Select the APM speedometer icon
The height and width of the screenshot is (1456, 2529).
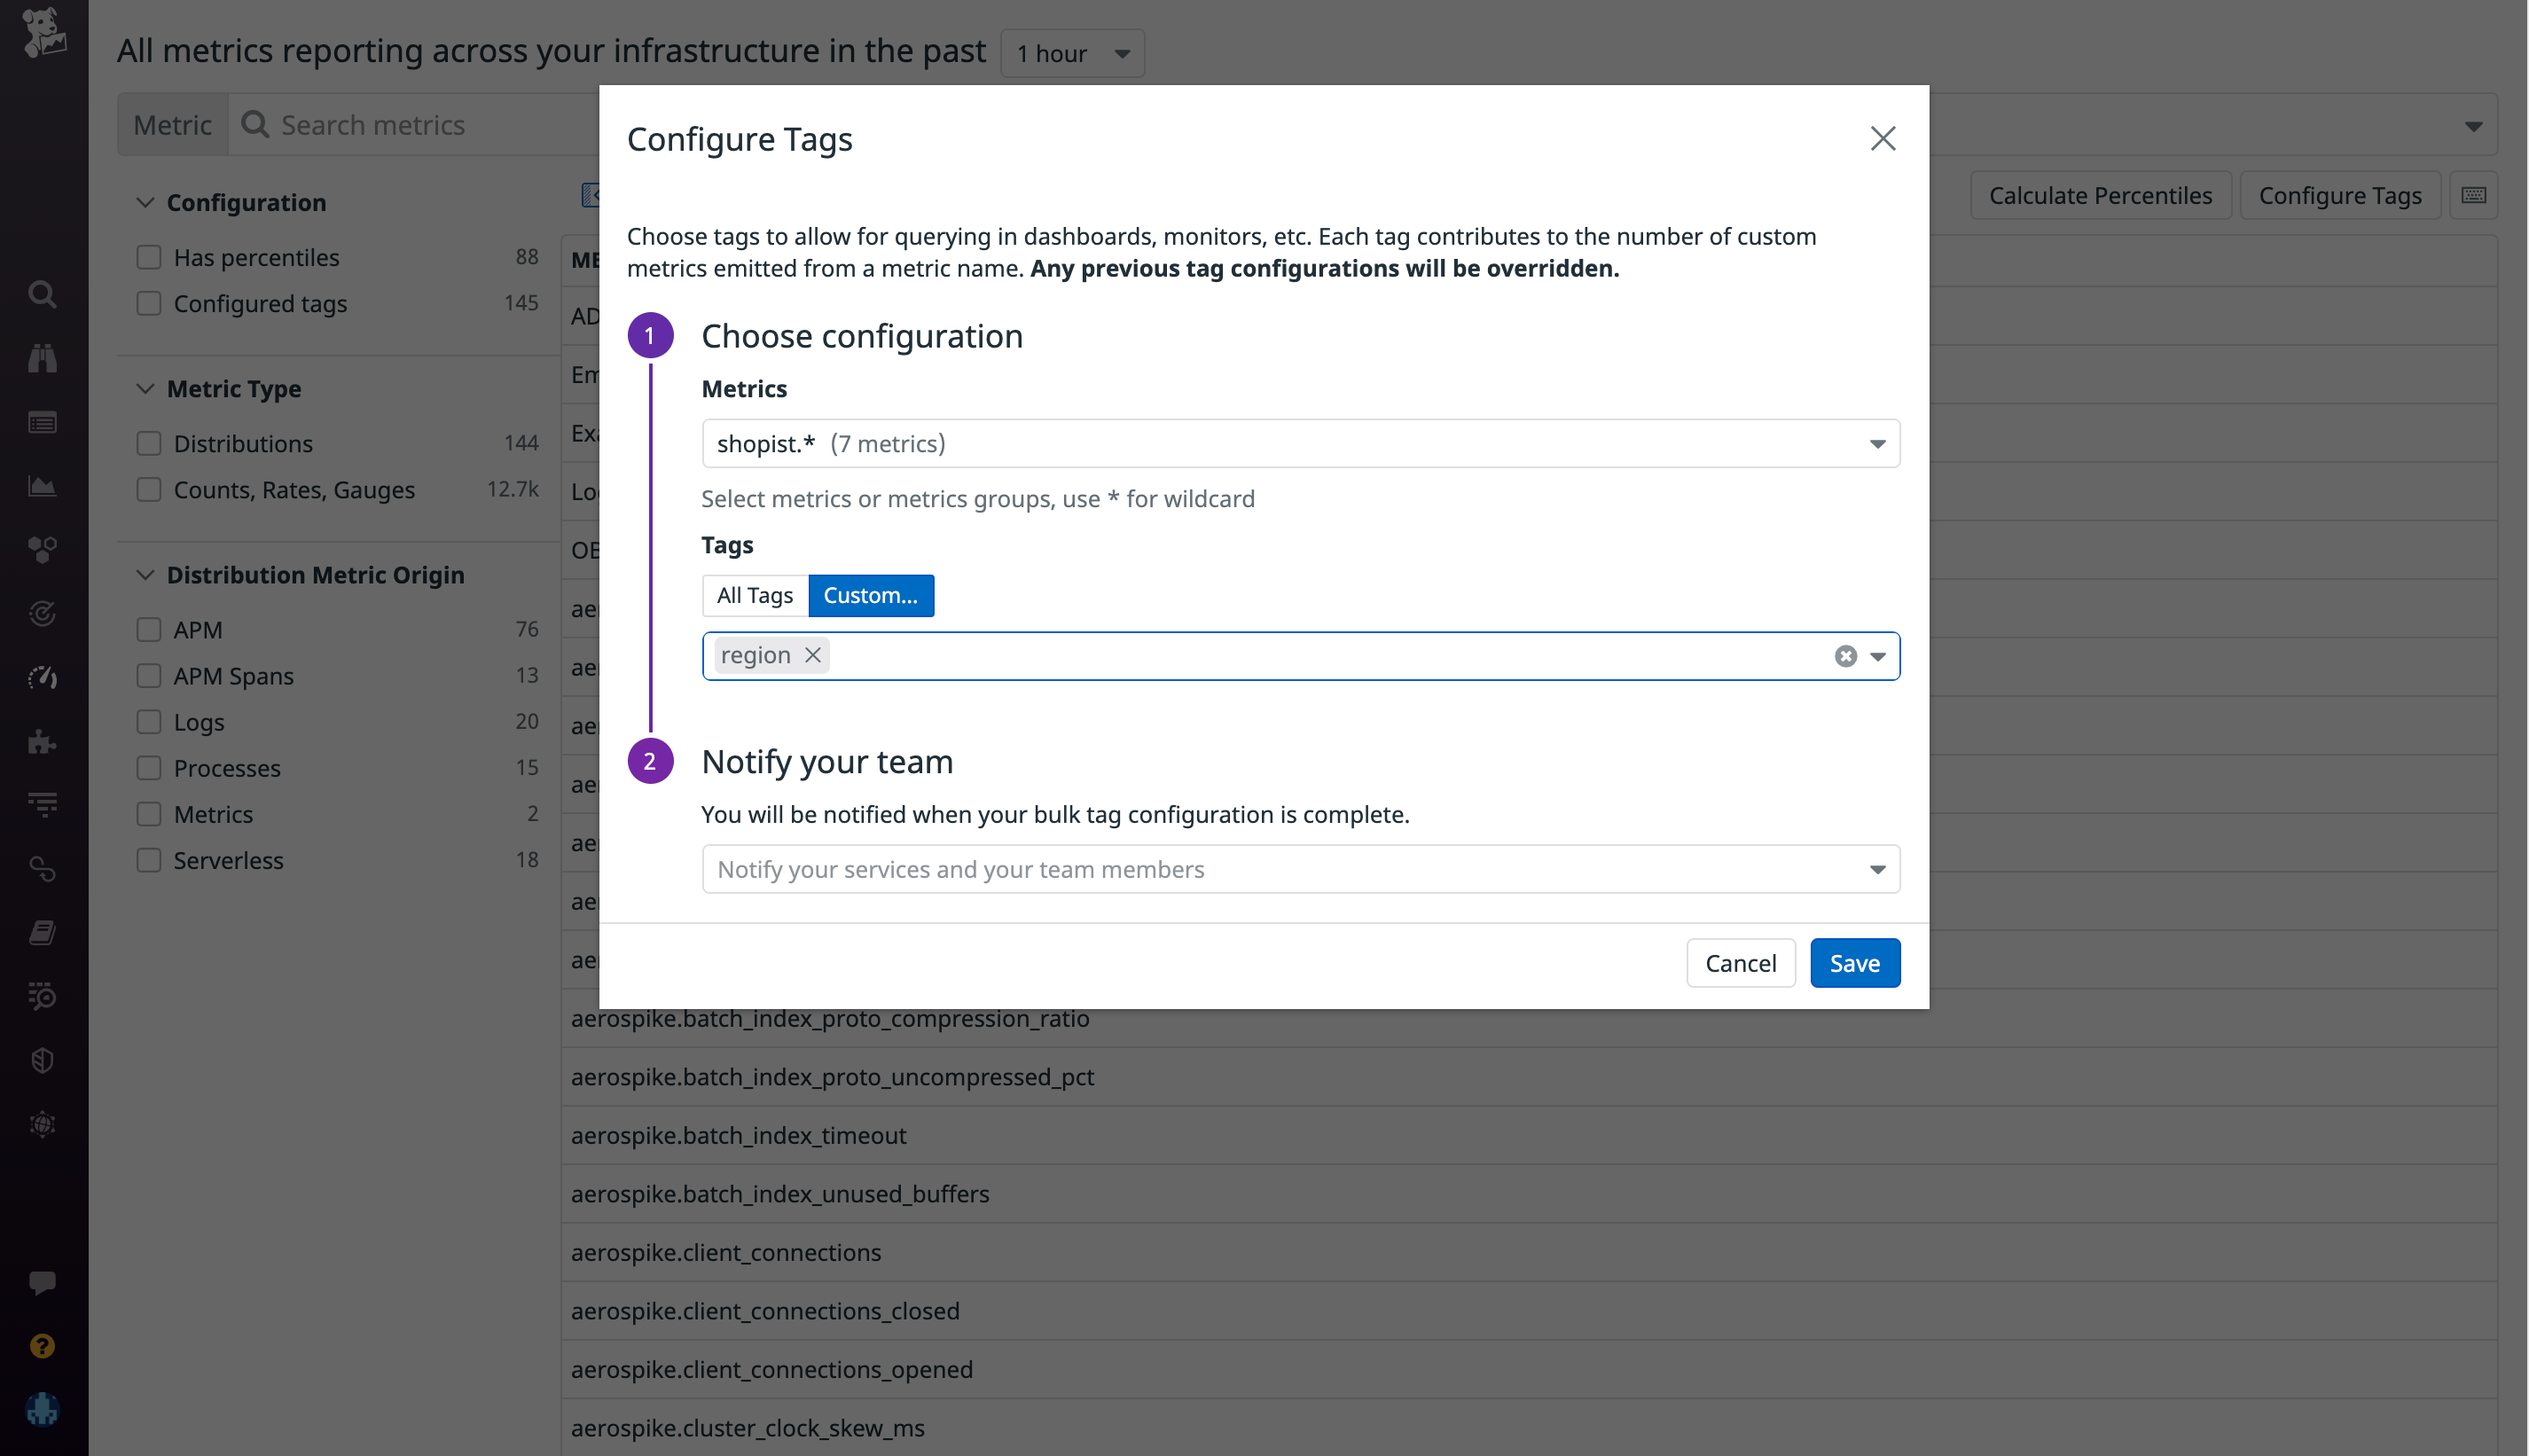[42, 677]
